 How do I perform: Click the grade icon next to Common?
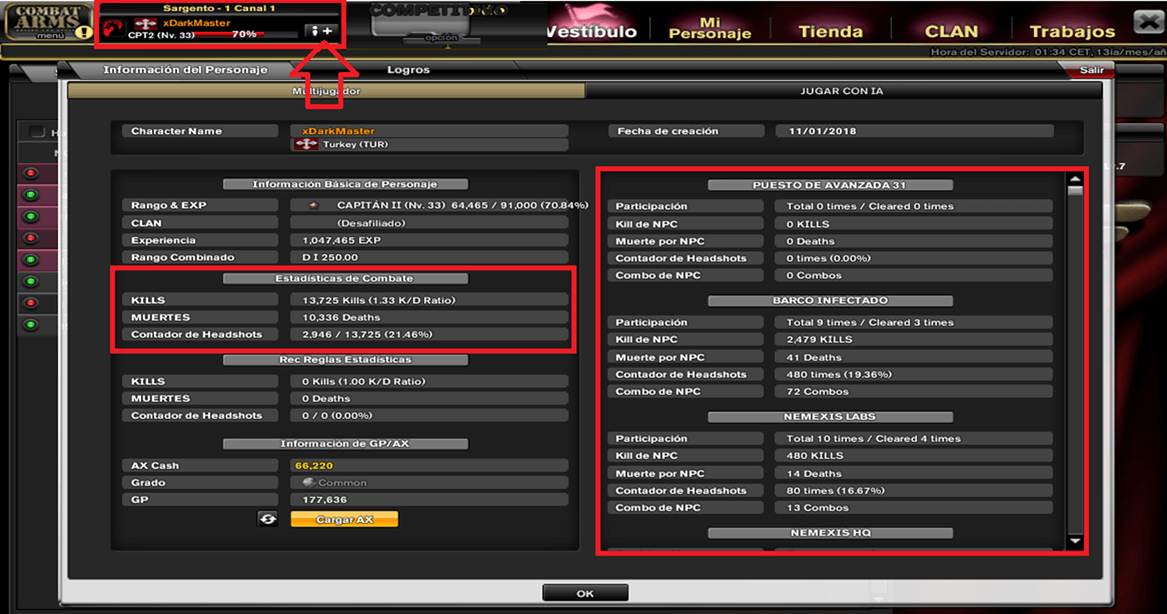308,482
